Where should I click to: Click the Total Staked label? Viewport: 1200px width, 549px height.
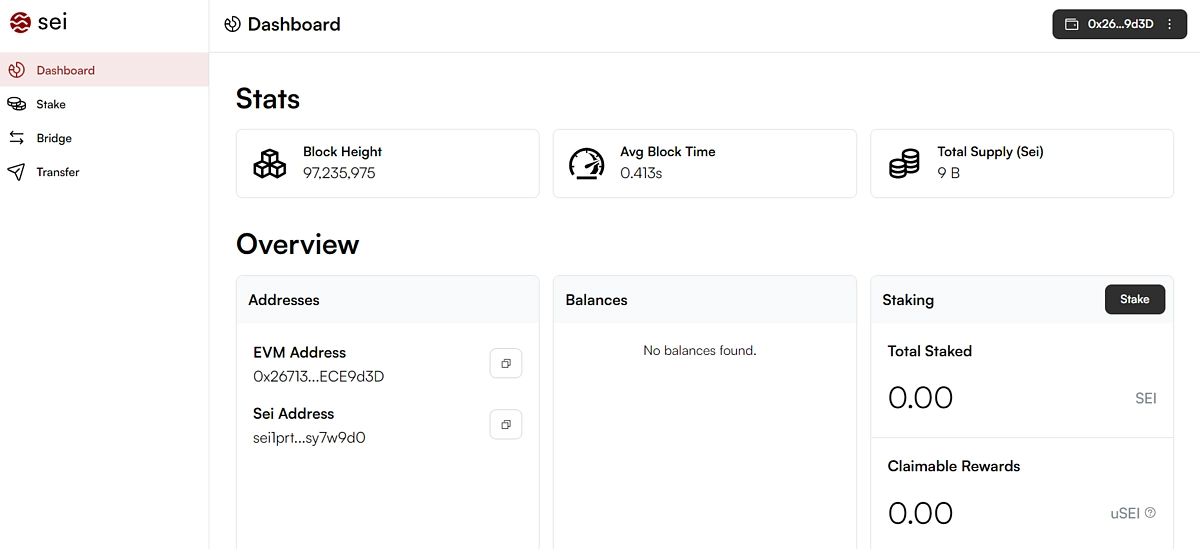tap(930, 351)
